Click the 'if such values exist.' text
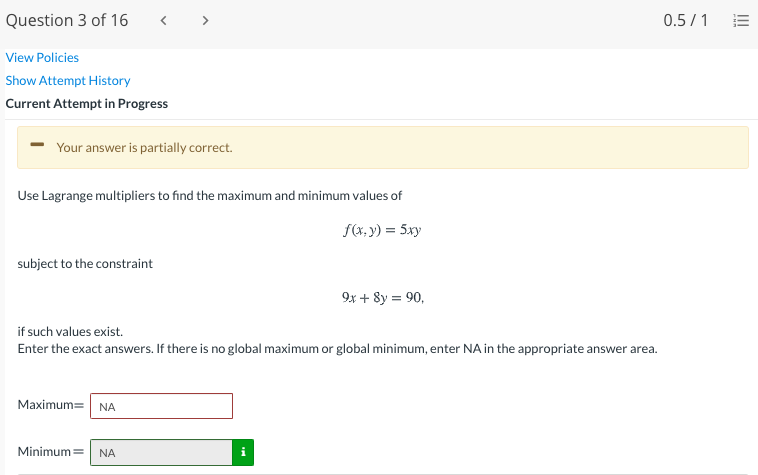 click(x=70, y=331)
